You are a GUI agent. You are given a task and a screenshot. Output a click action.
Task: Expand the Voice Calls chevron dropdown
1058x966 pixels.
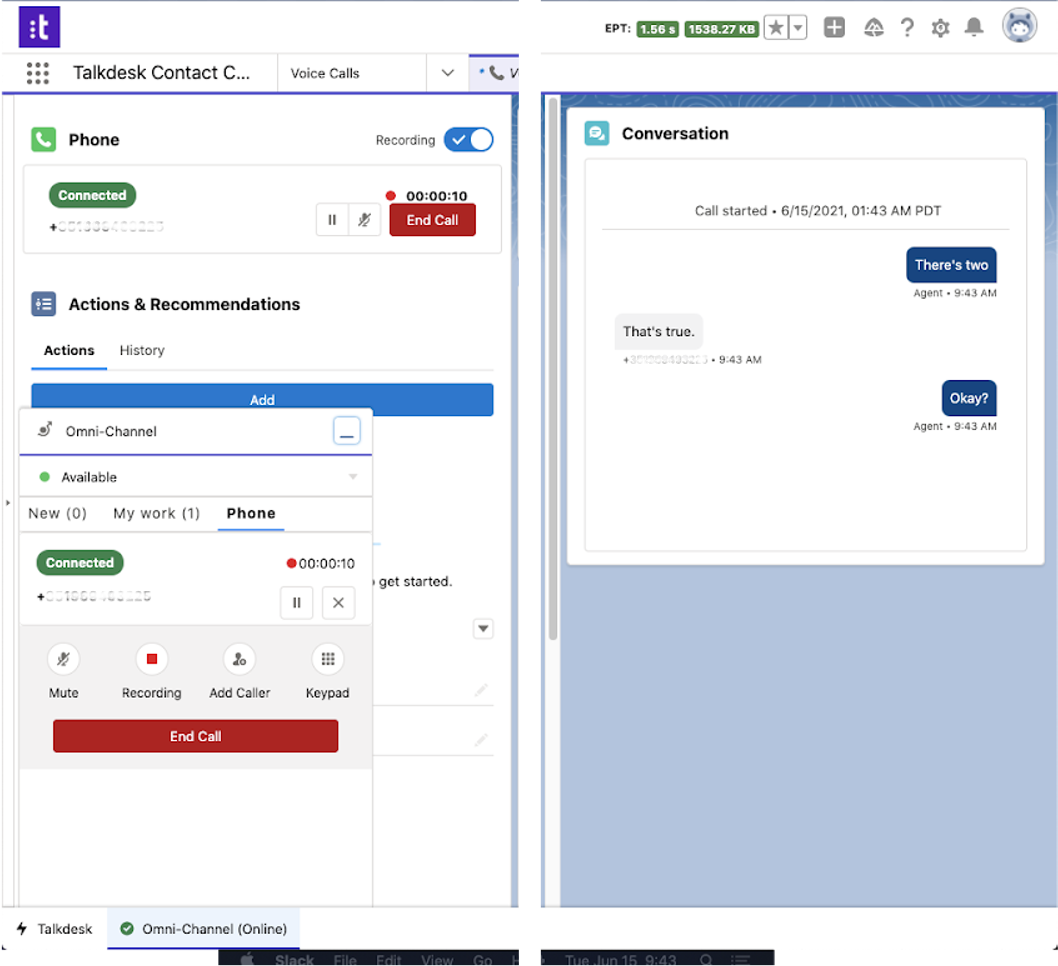pos(447,73)
